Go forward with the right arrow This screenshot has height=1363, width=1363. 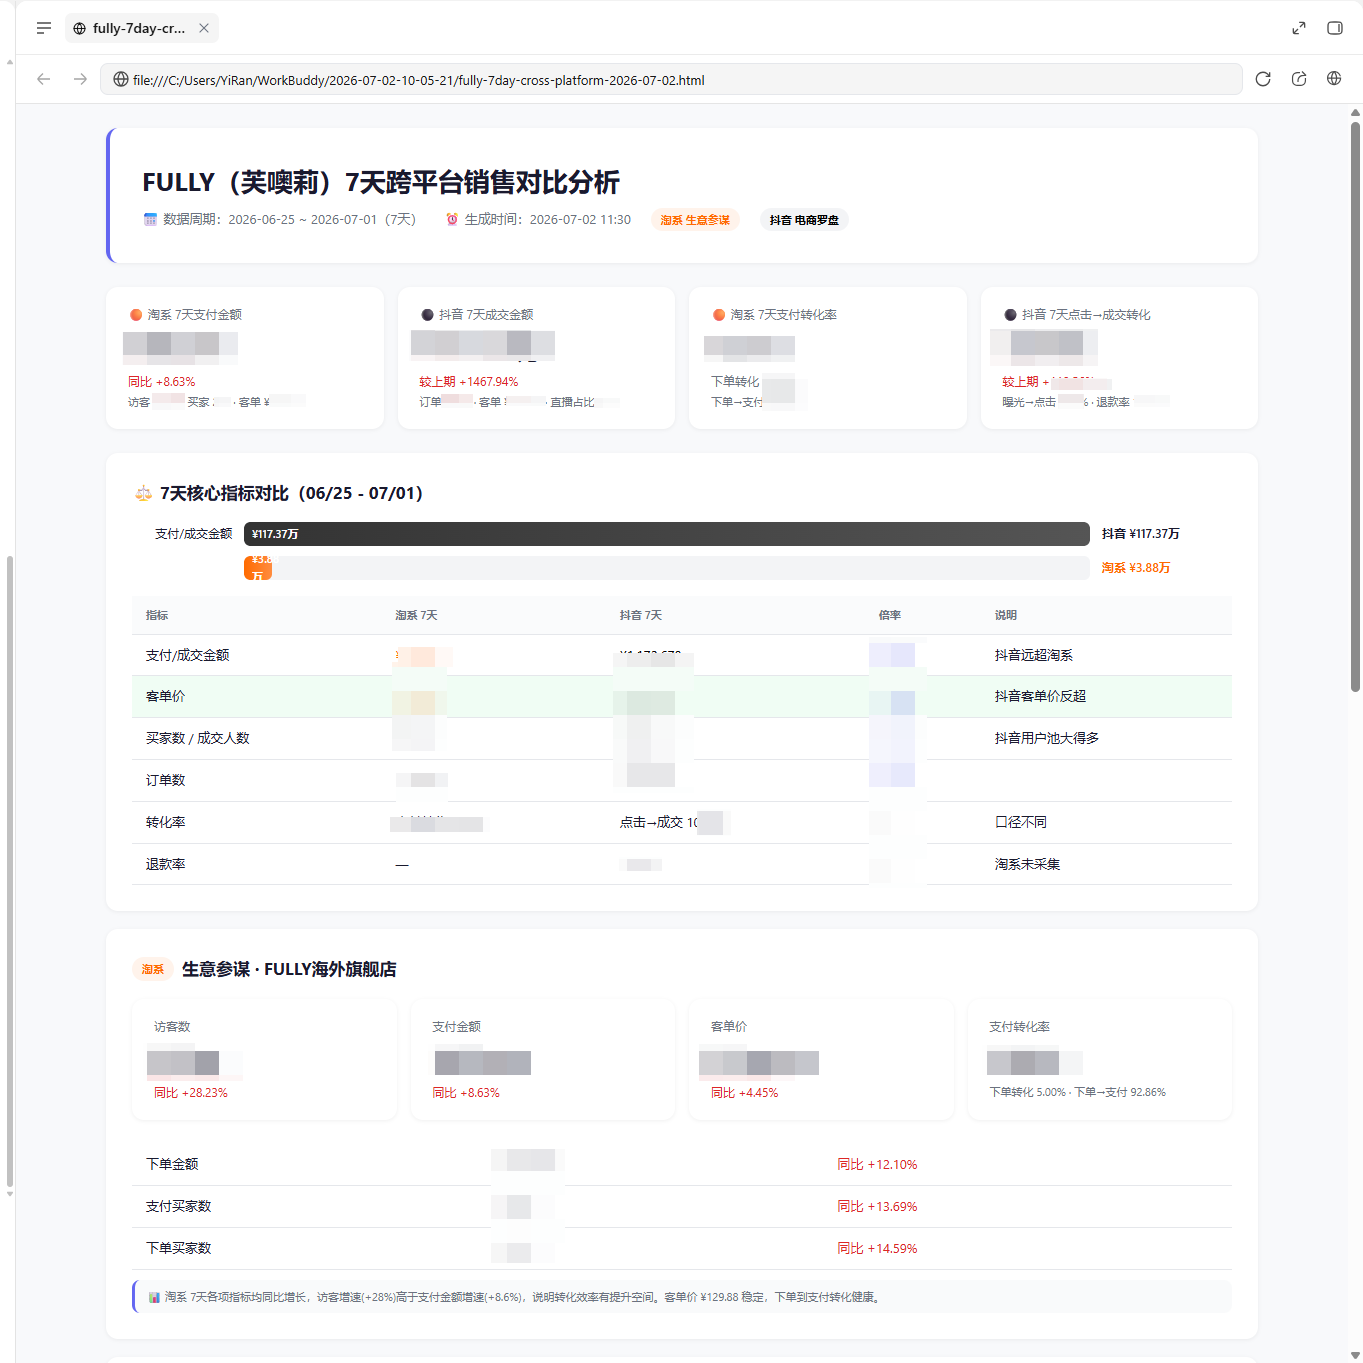pyautogui.click(x=80, y=79)
